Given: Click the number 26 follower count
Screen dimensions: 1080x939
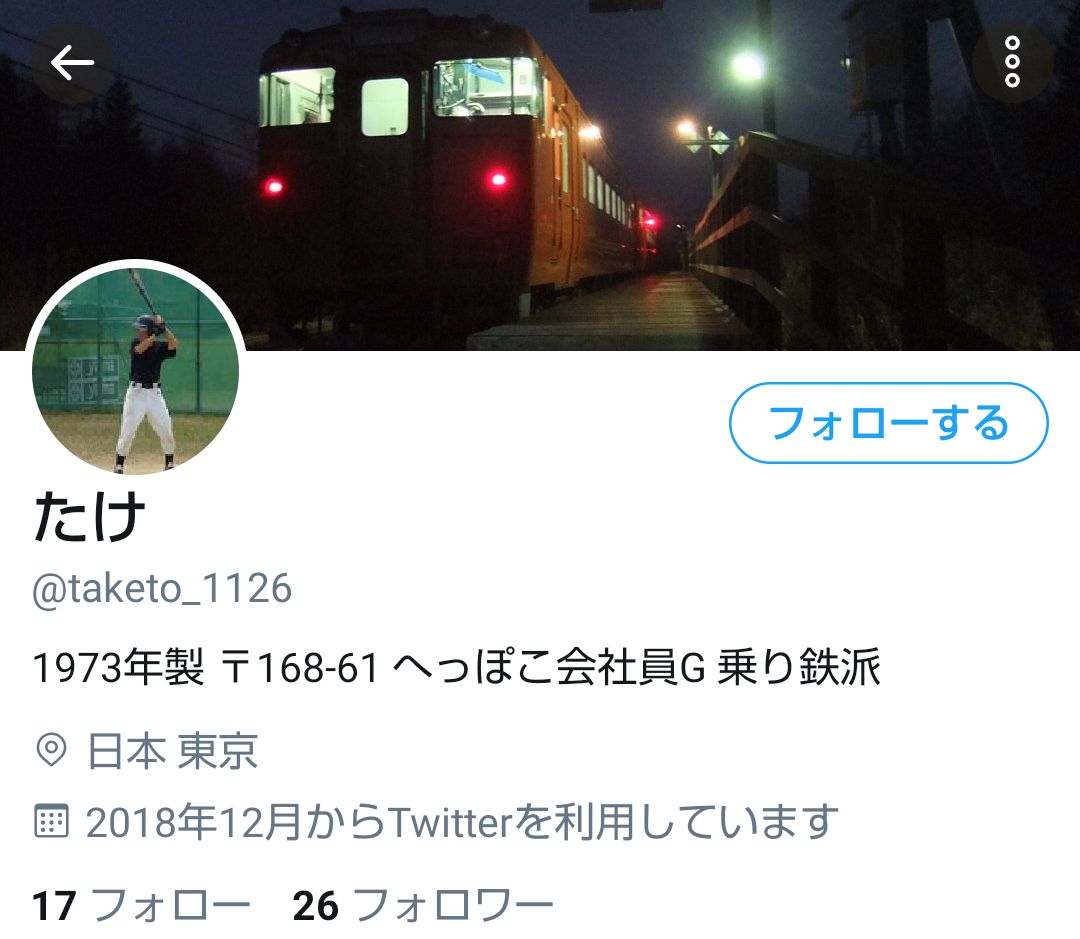Looking at the screenshot, I should 315,906.
